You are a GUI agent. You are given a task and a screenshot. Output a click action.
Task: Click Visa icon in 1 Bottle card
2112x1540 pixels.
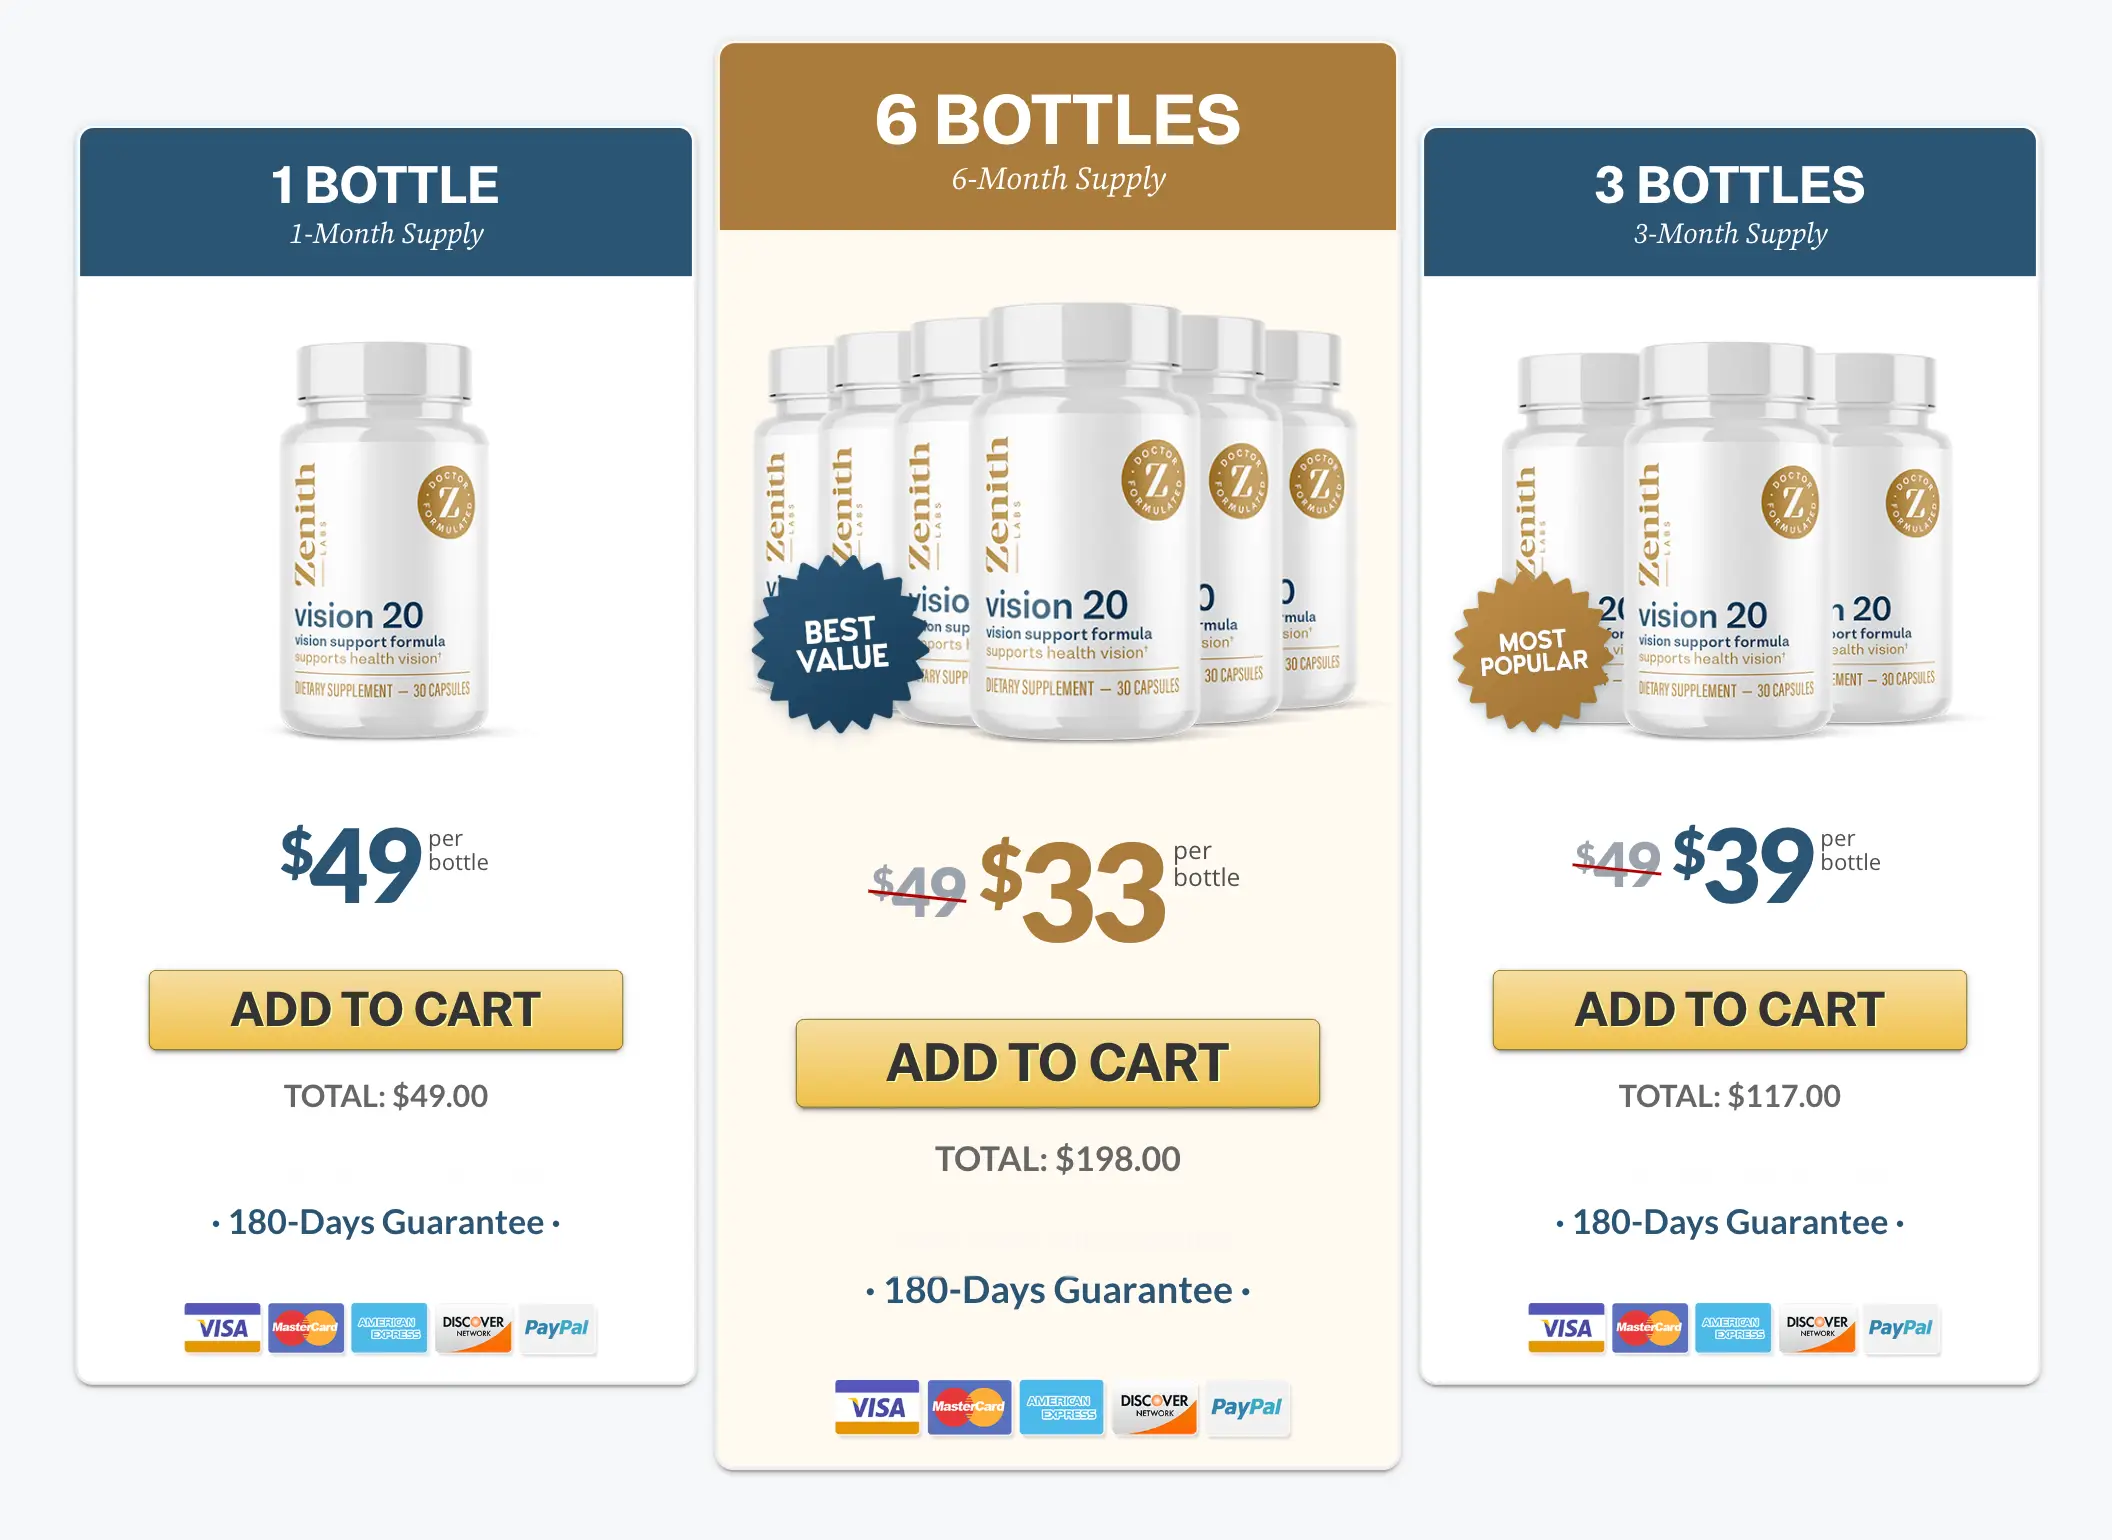click(x=222, y=1327)
